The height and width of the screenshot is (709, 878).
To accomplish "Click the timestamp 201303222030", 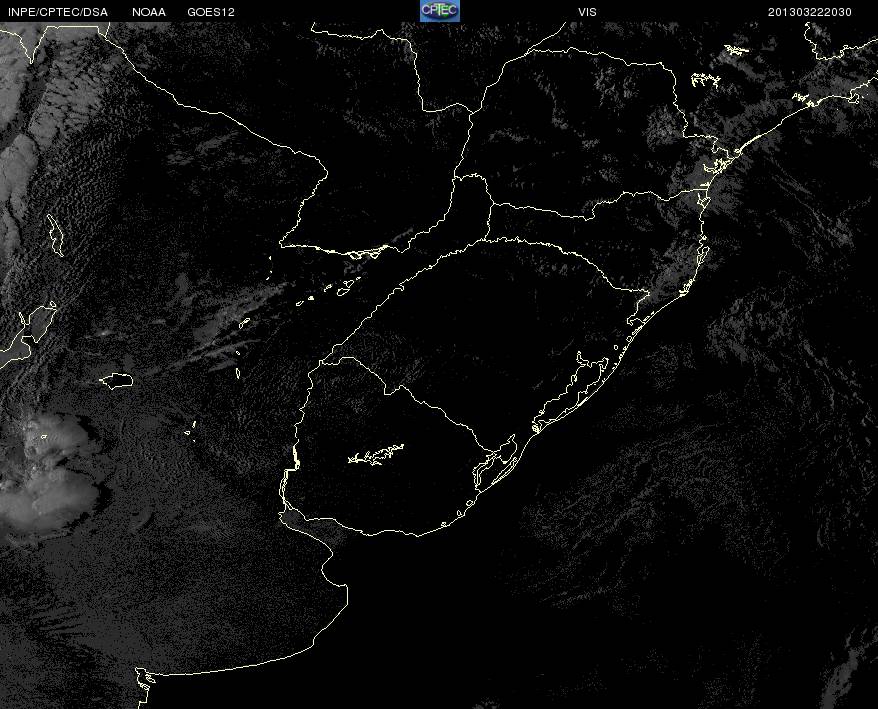I will (810, 12).
